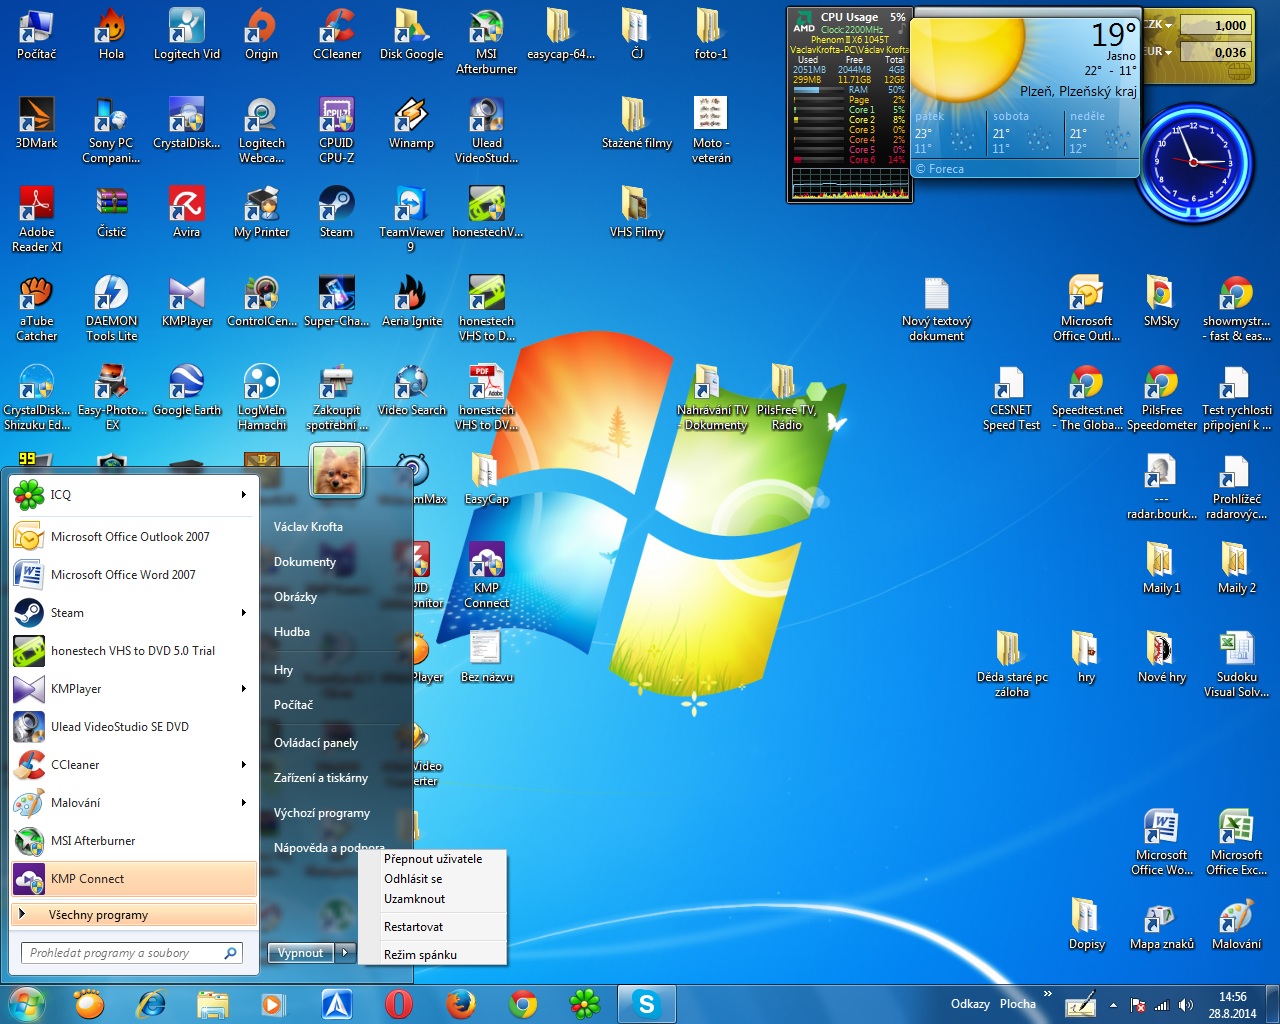Open Hudba link in Start menu
The width and height of the screenshot is (1280, 1024).
292,631
